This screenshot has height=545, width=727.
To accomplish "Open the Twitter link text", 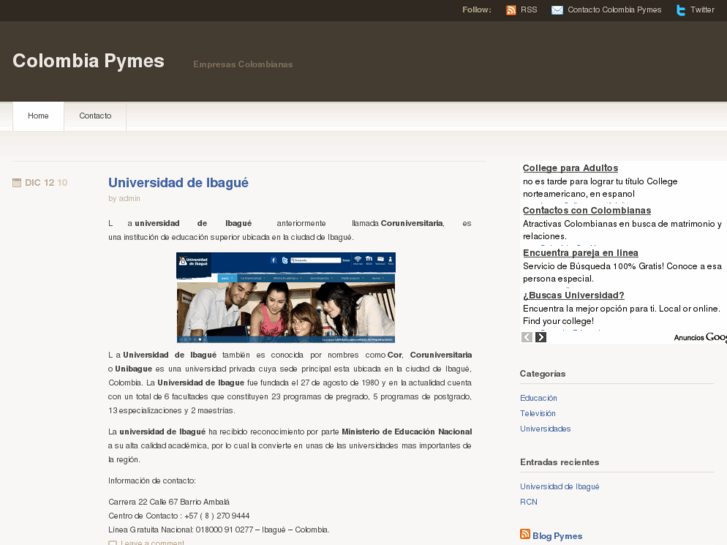I will coord(702,10).
